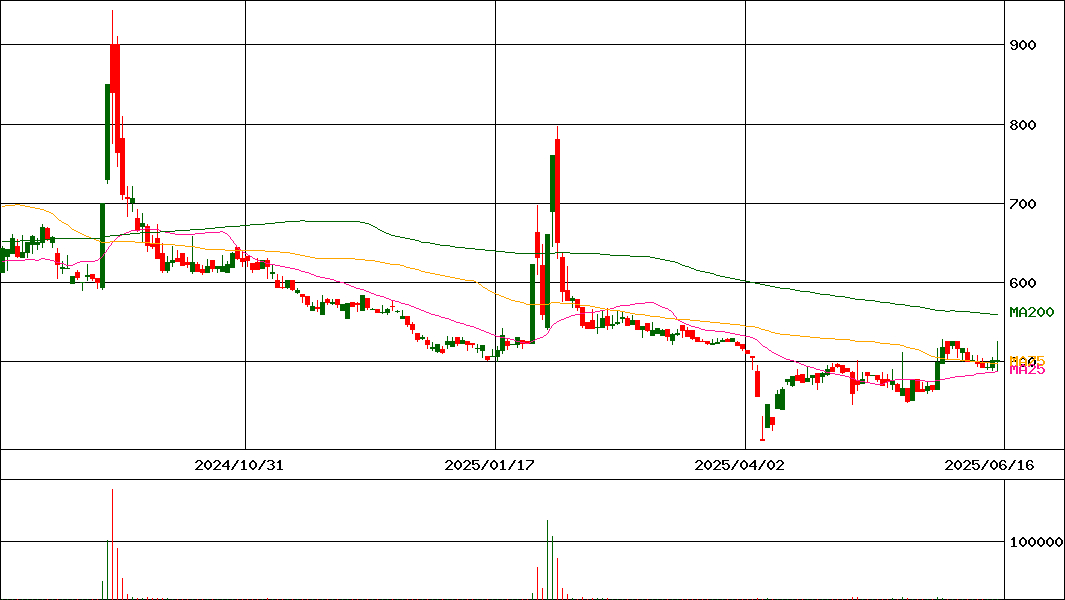Click the 900 price axis label
Image resolution: width=1065 pixels, height=600 pixels.
(x=1022, y=45)
